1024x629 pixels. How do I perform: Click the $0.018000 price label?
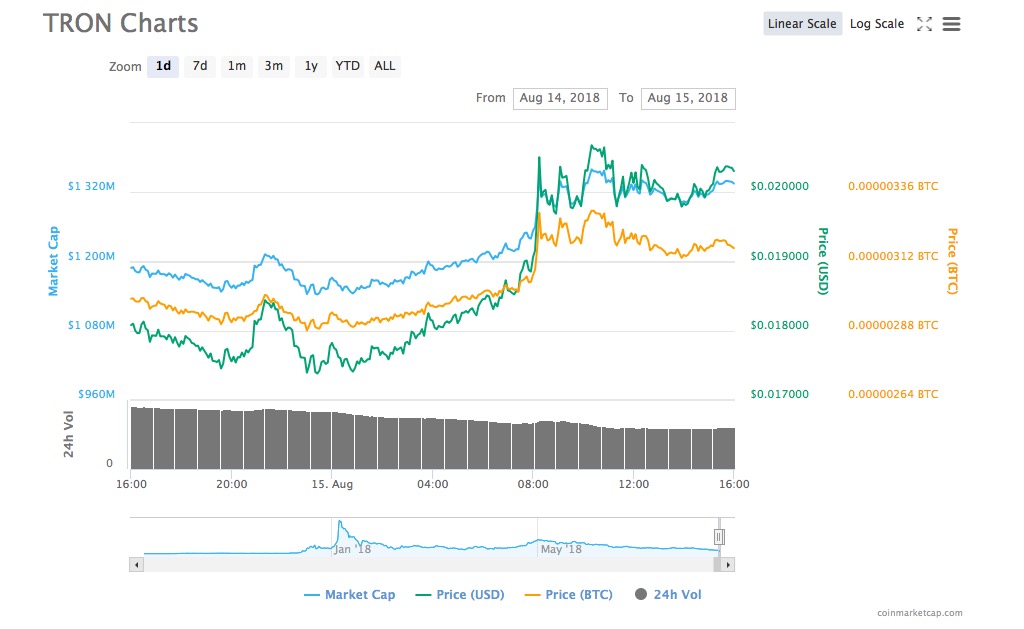point(780,325)
